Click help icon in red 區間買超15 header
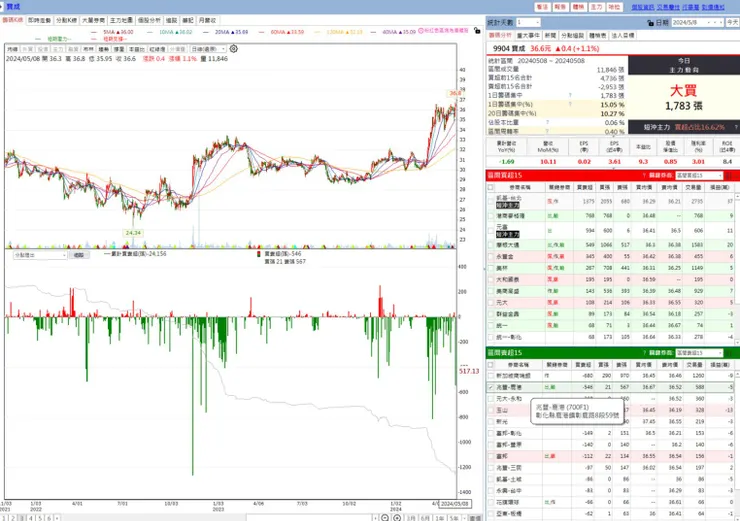This screenshot has width=740, height=521. tap(644, 176)
